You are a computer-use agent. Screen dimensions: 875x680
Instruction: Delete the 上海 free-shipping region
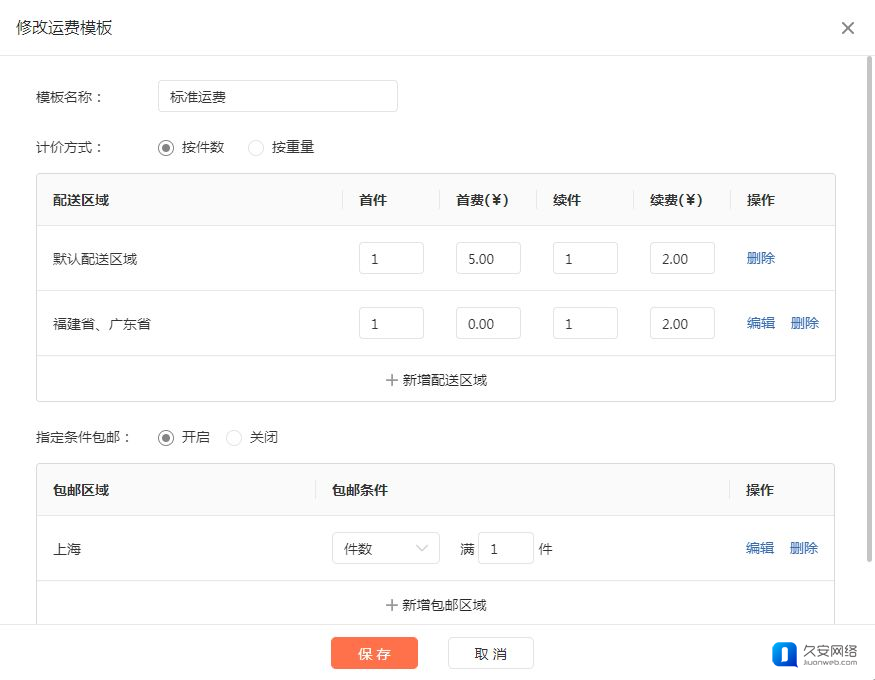pos(803,548)
